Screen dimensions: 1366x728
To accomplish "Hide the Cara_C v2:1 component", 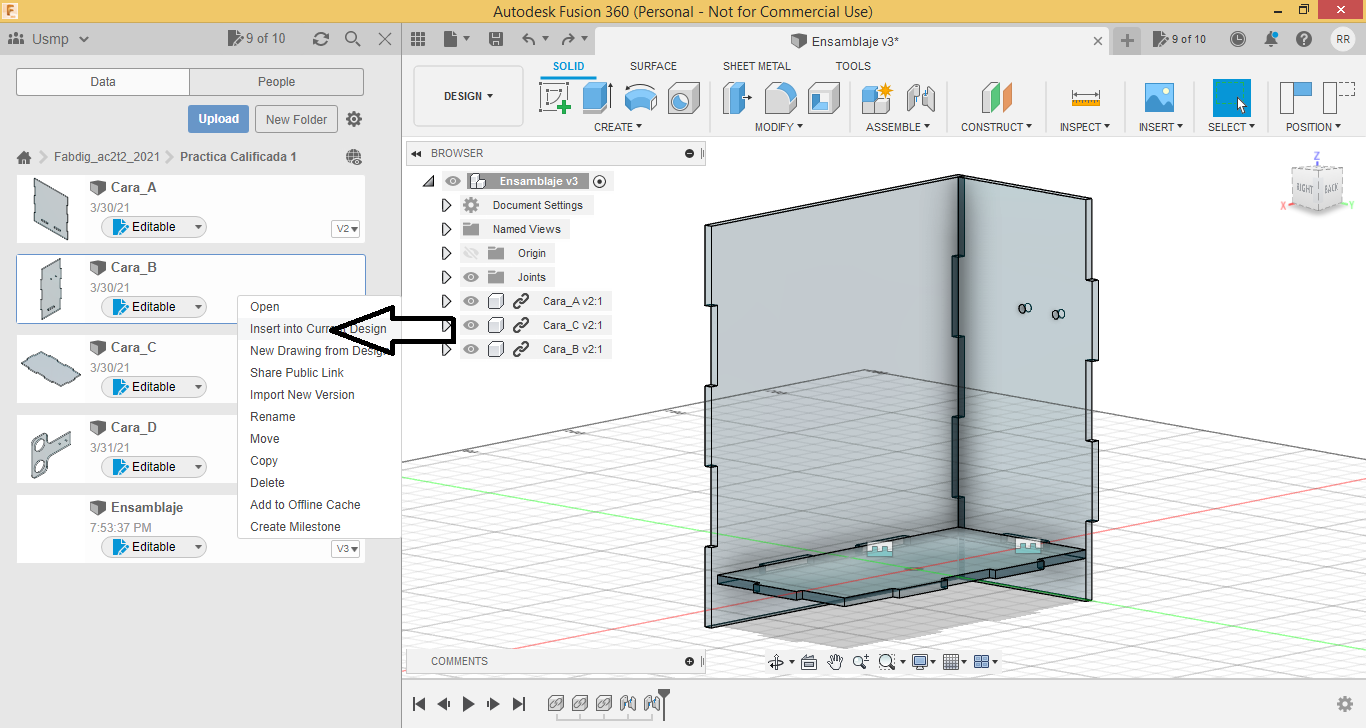I will point(471,325).
